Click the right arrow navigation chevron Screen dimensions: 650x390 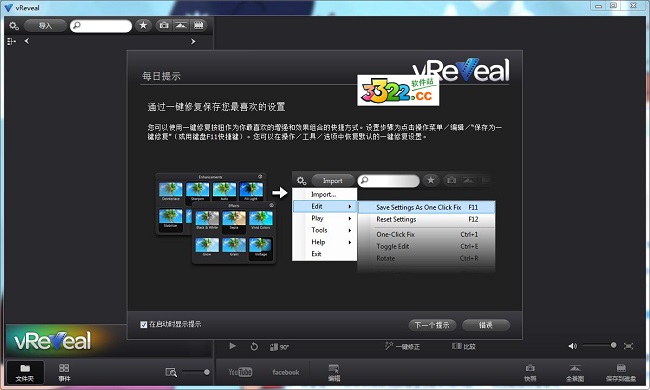click(193, 41)
